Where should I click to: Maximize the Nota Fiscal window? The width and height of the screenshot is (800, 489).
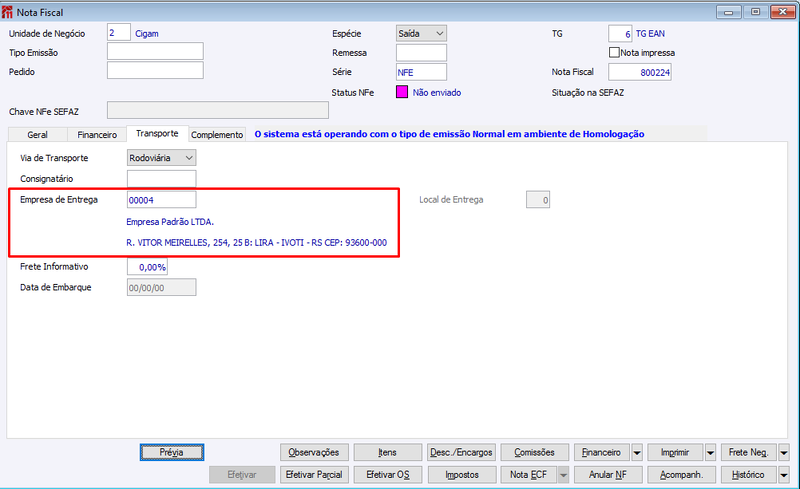tap(756, 12)
